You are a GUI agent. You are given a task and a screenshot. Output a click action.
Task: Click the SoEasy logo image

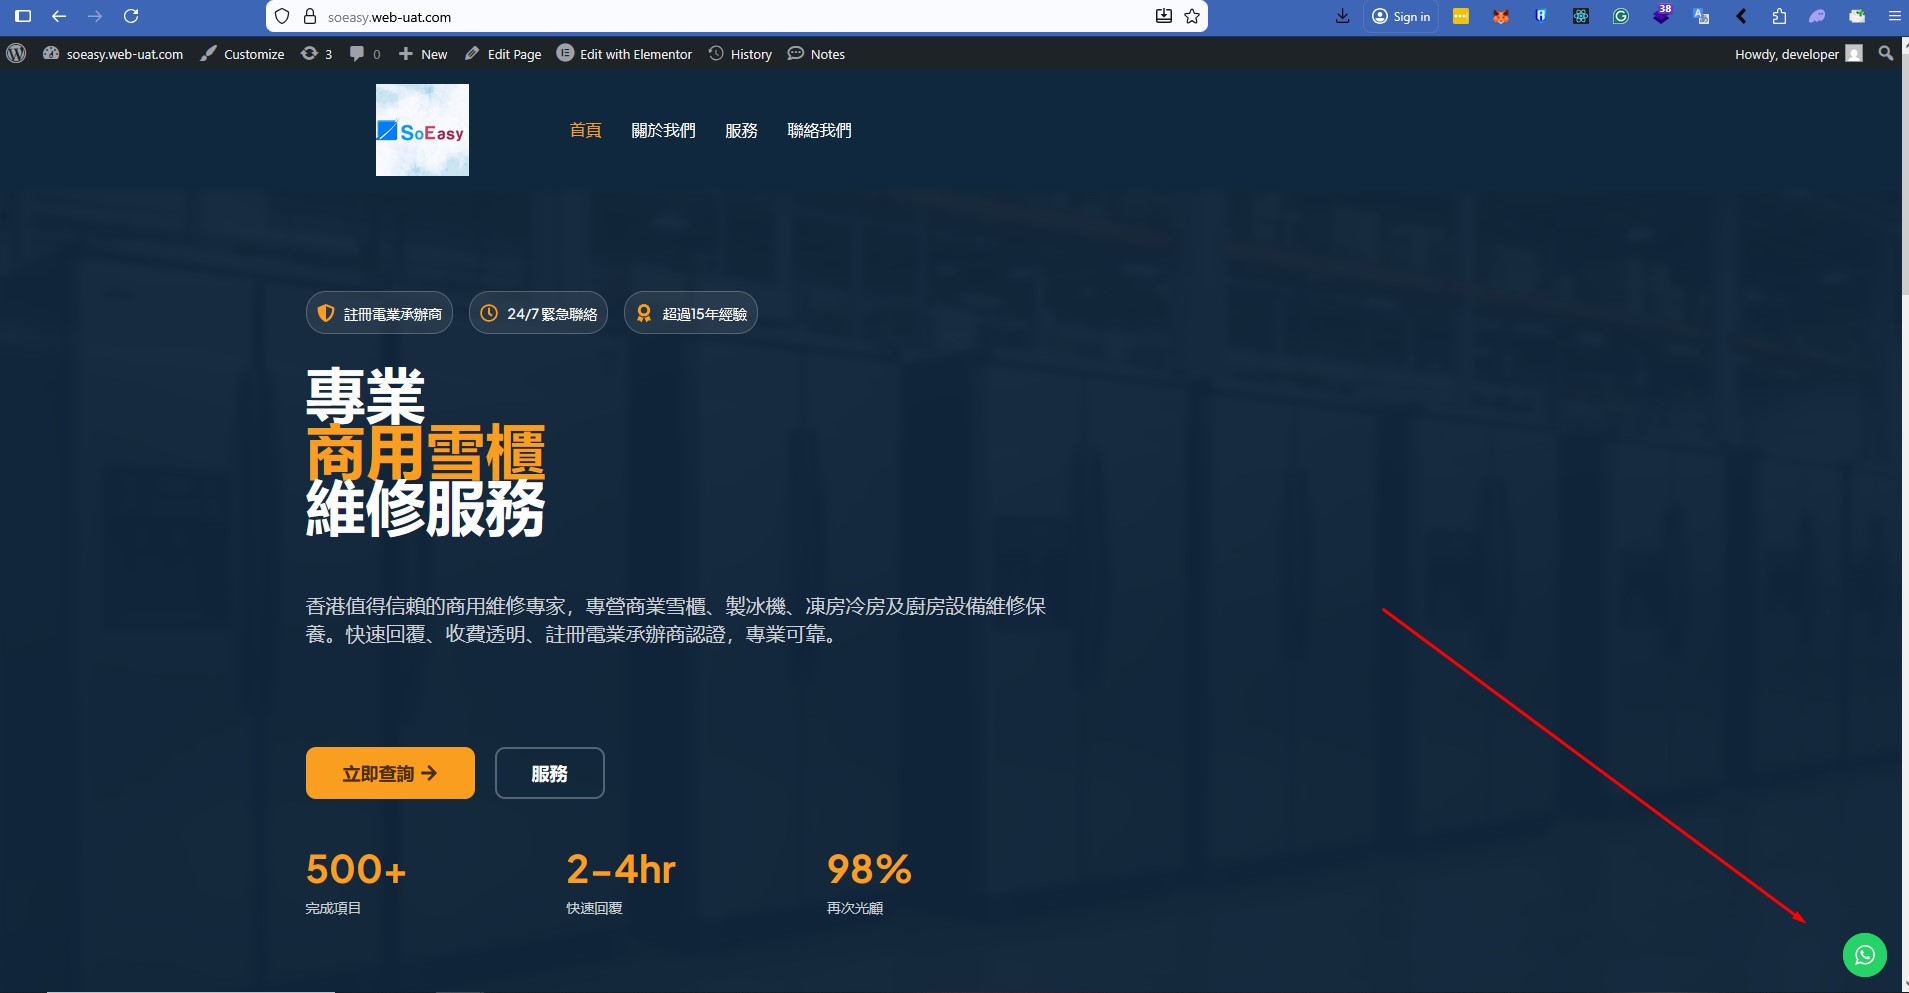[421, 130]
